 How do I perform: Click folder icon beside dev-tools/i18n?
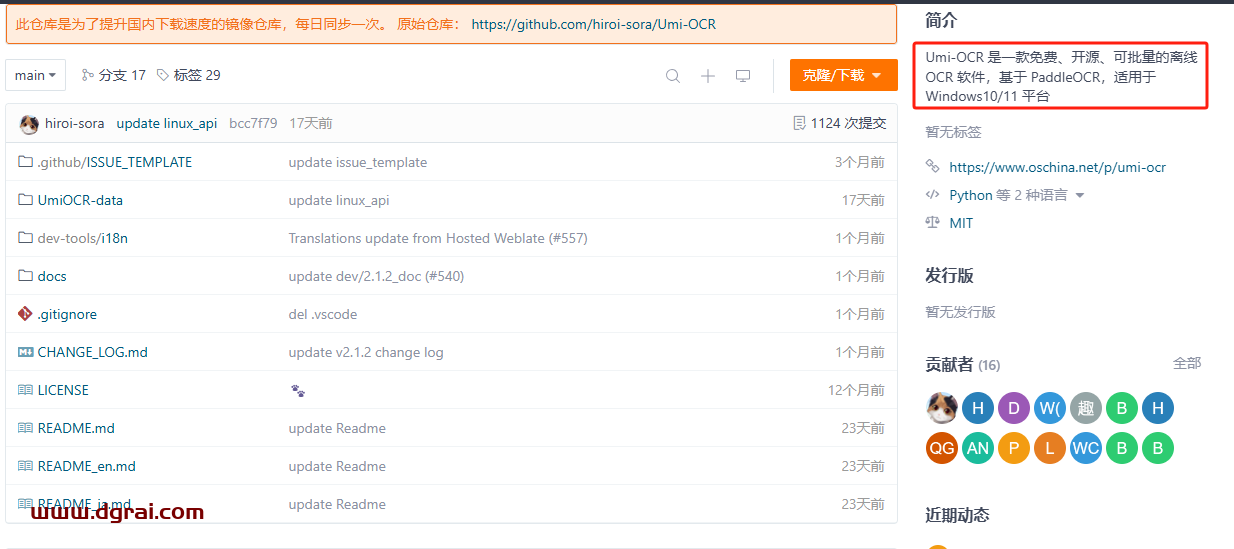[25, 238]
